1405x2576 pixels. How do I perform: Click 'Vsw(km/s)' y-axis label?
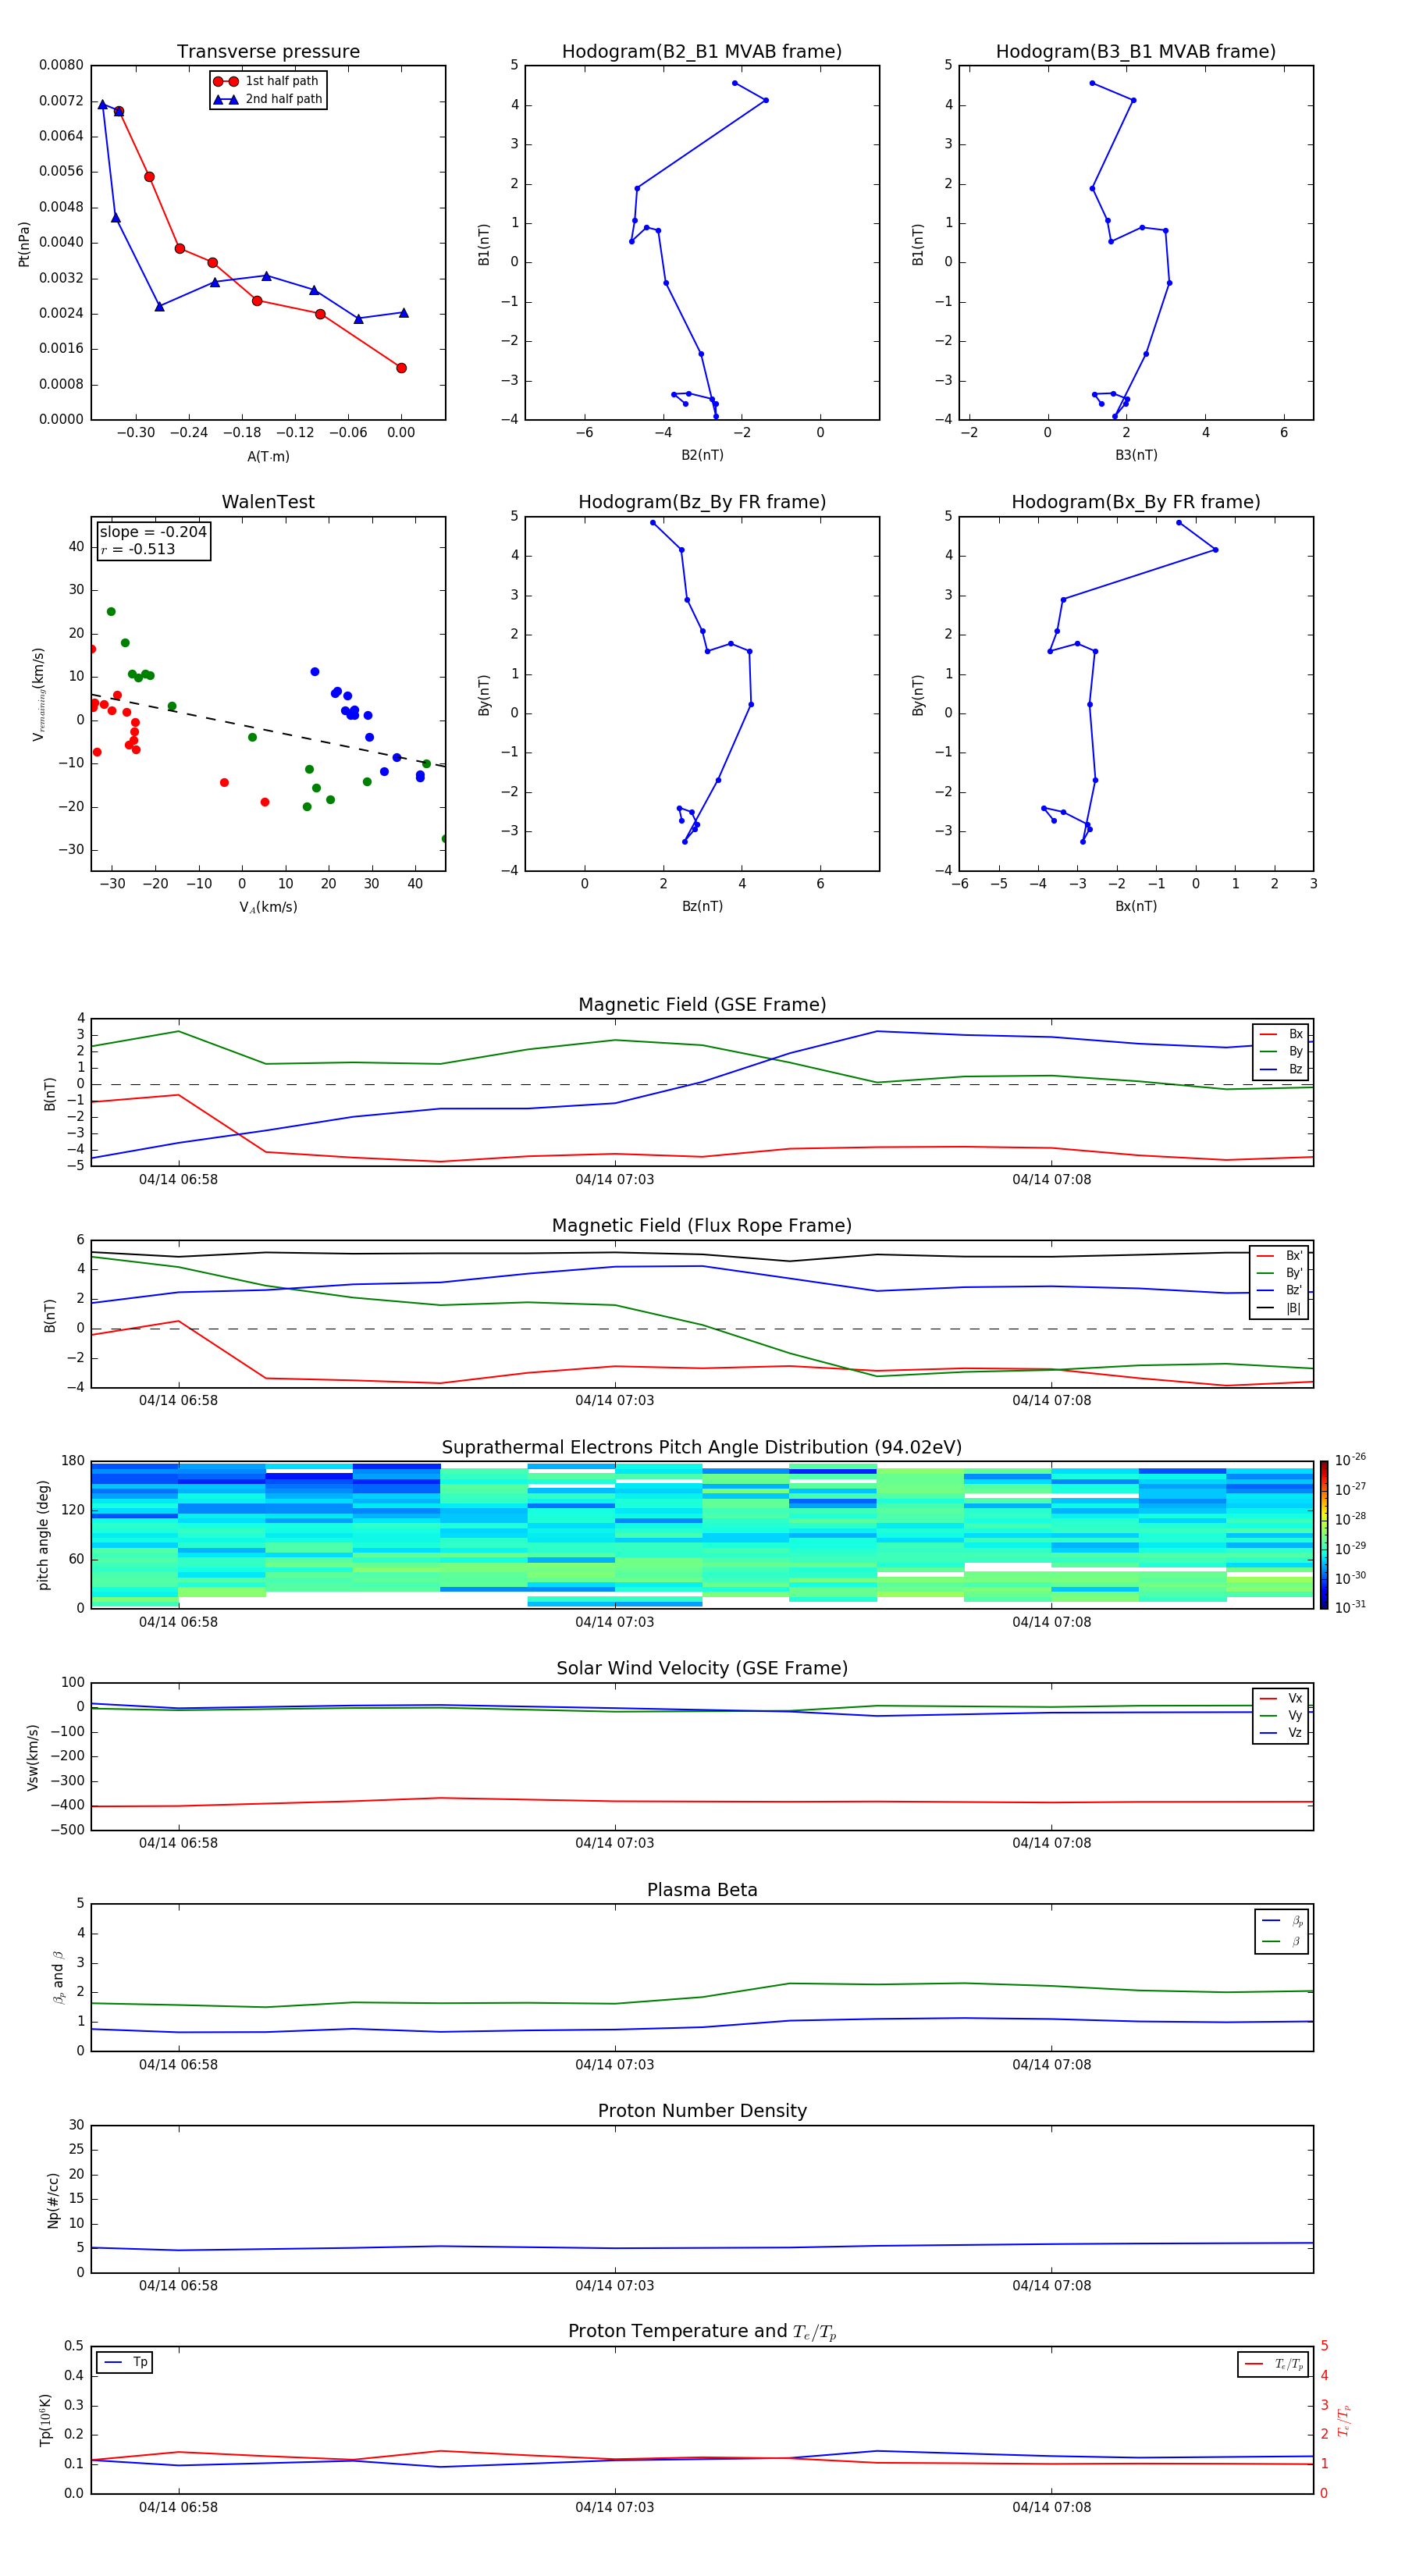tap(33, 1757)
